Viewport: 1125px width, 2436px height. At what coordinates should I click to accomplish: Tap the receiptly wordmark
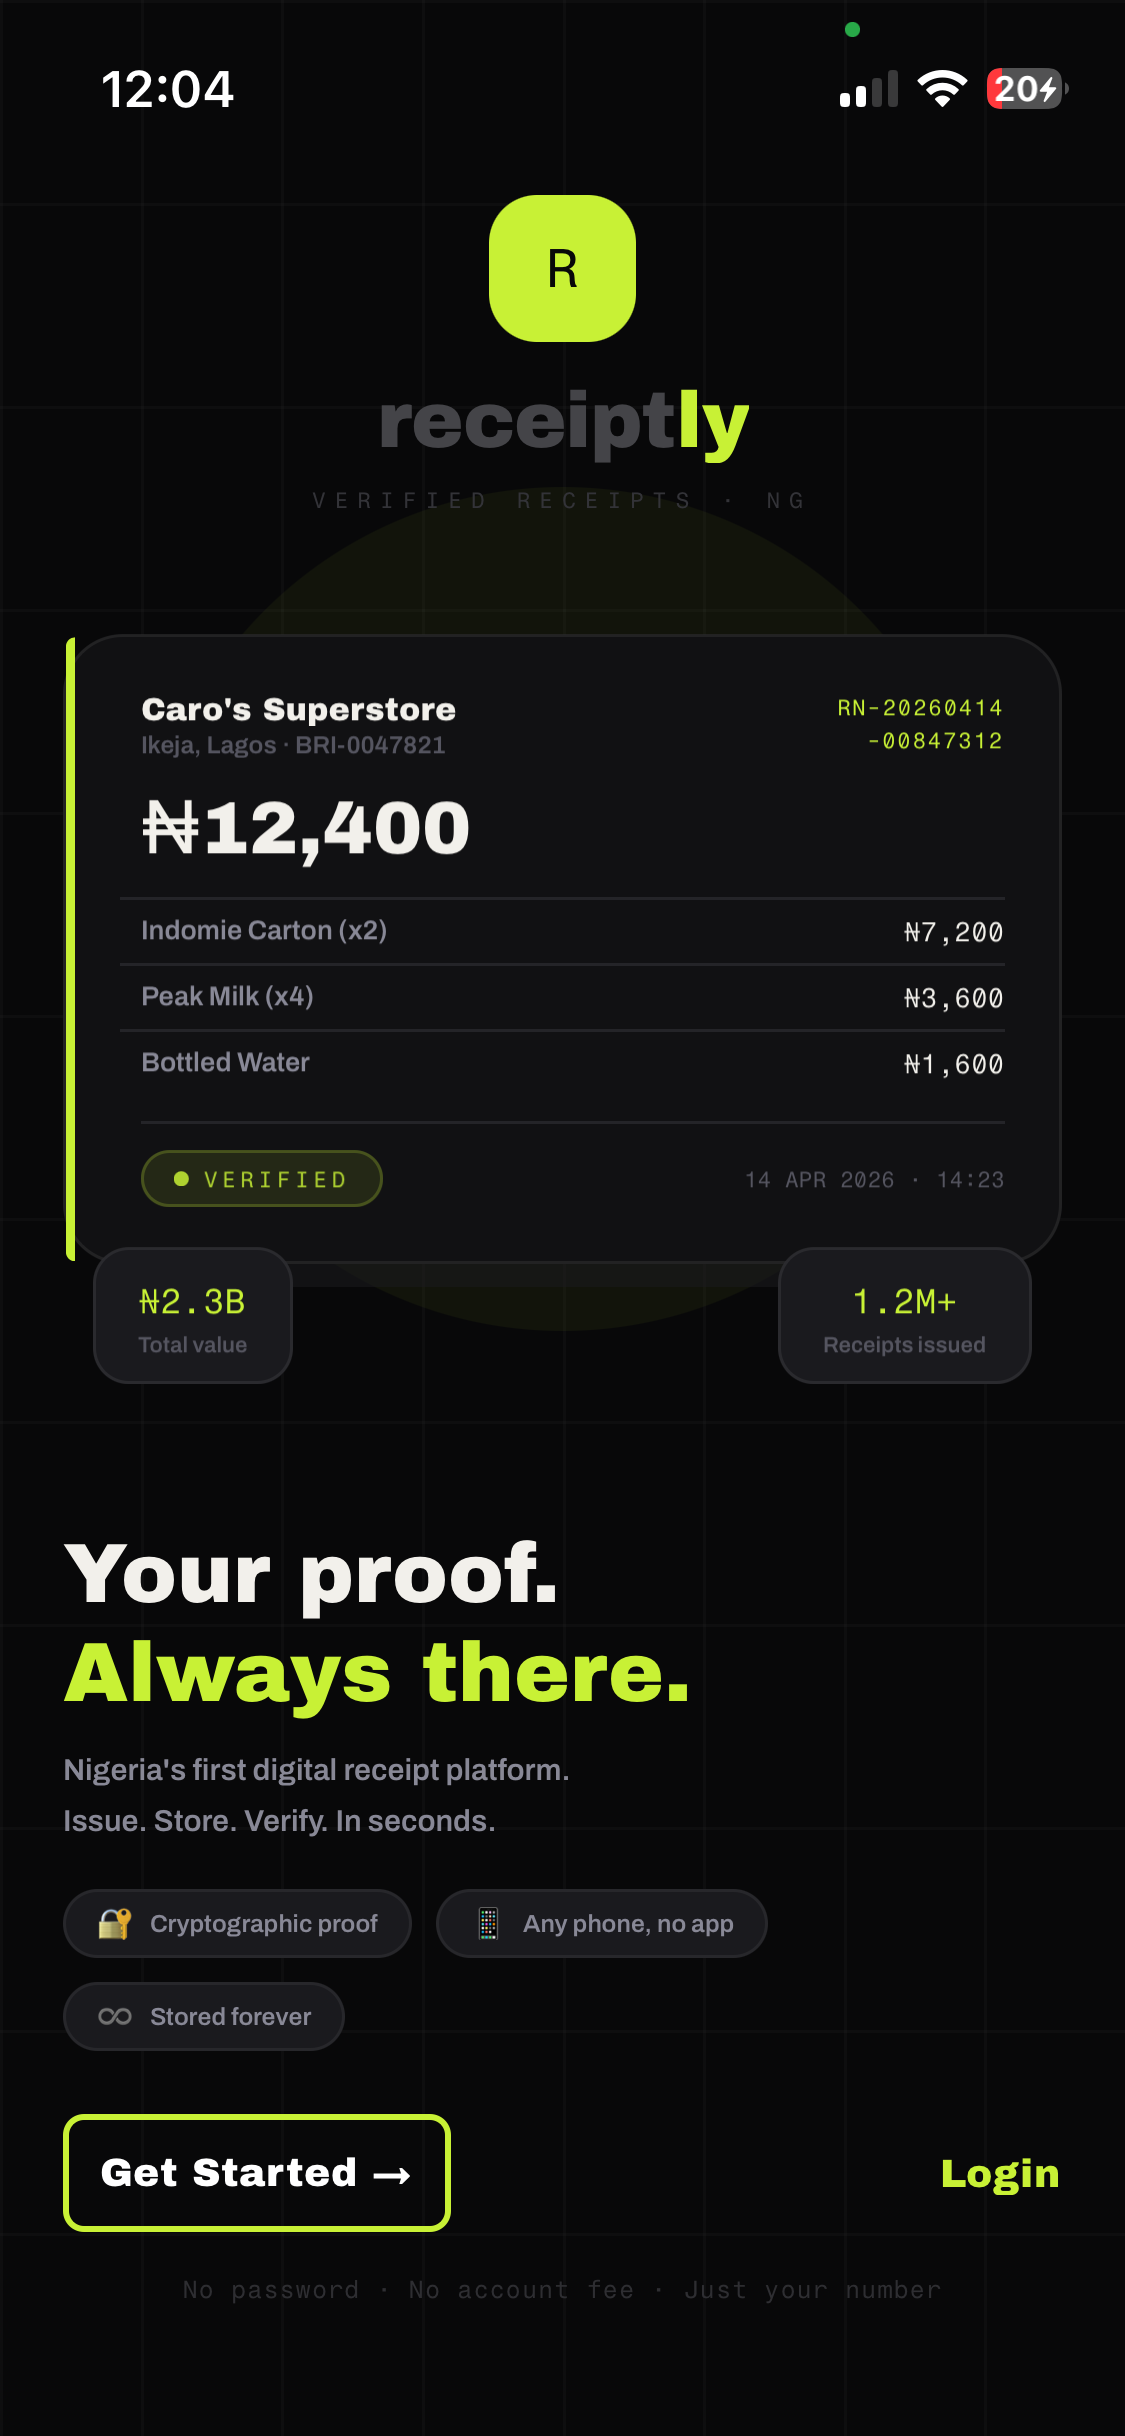tap(563, 422)
